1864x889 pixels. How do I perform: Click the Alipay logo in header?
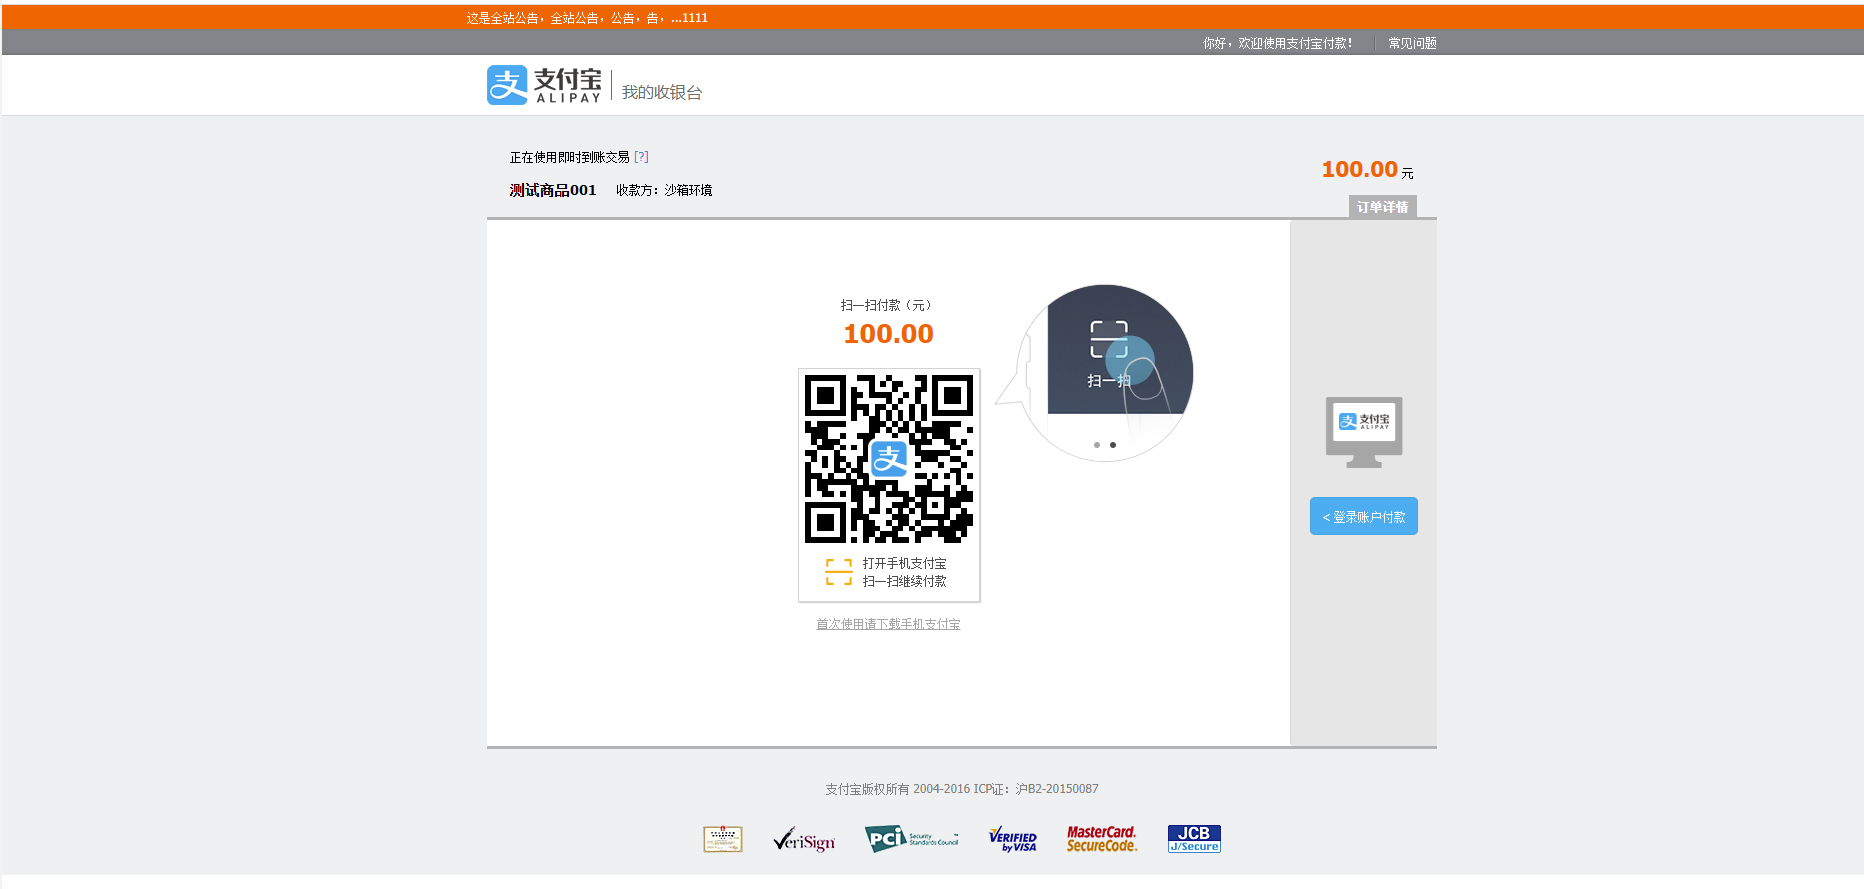[x=544, y=85]
